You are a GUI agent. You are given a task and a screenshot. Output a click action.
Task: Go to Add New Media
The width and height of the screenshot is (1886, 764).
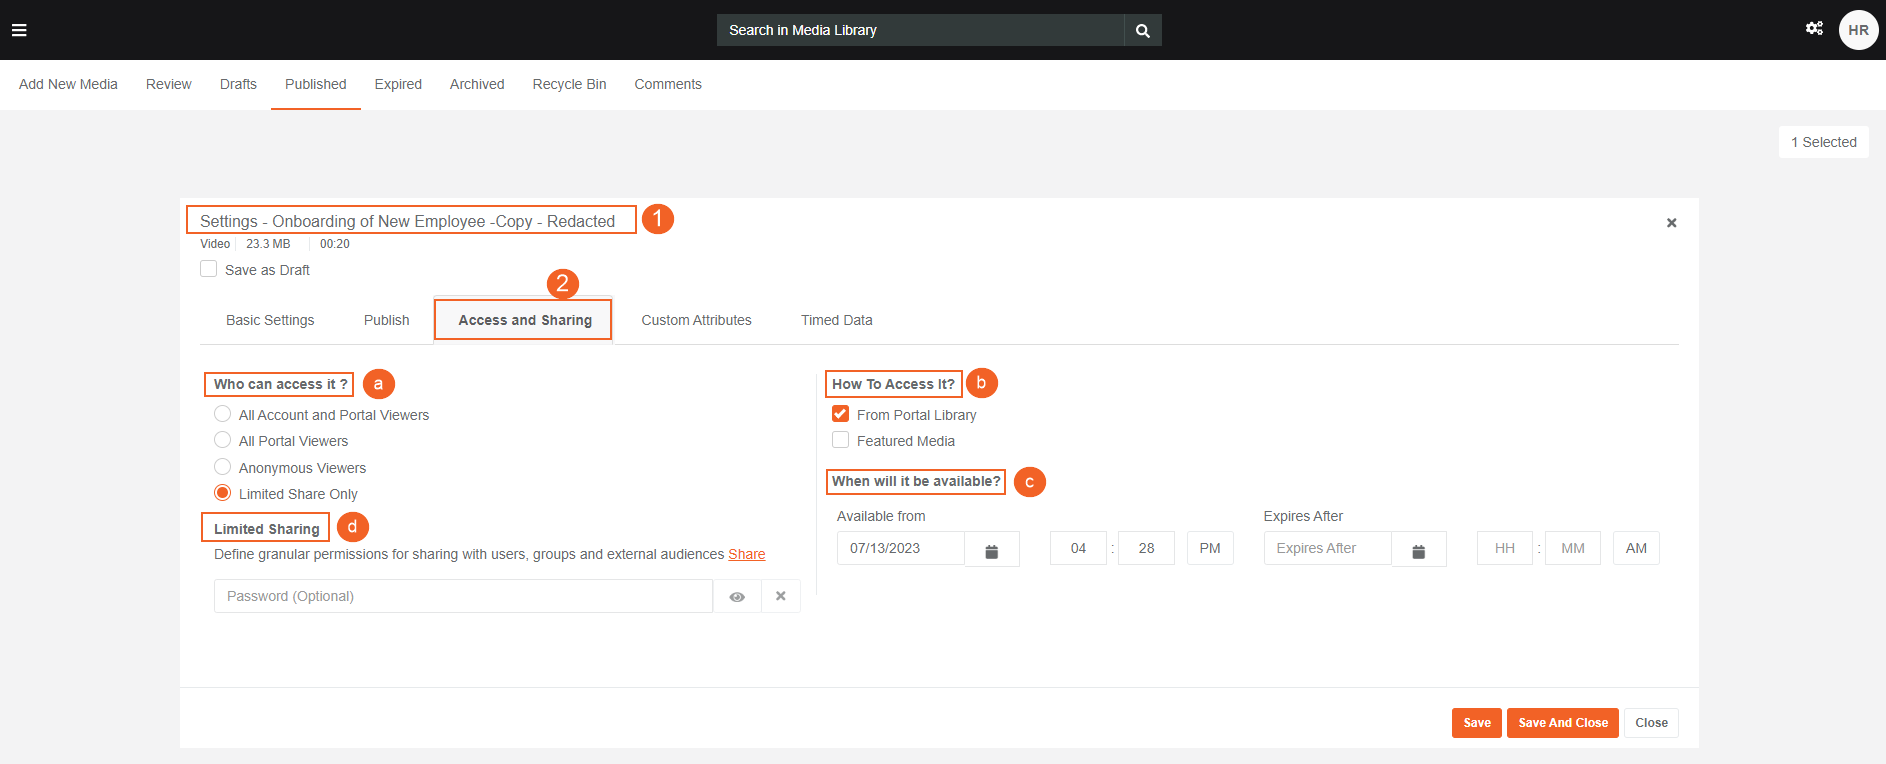tap(68, 84)
